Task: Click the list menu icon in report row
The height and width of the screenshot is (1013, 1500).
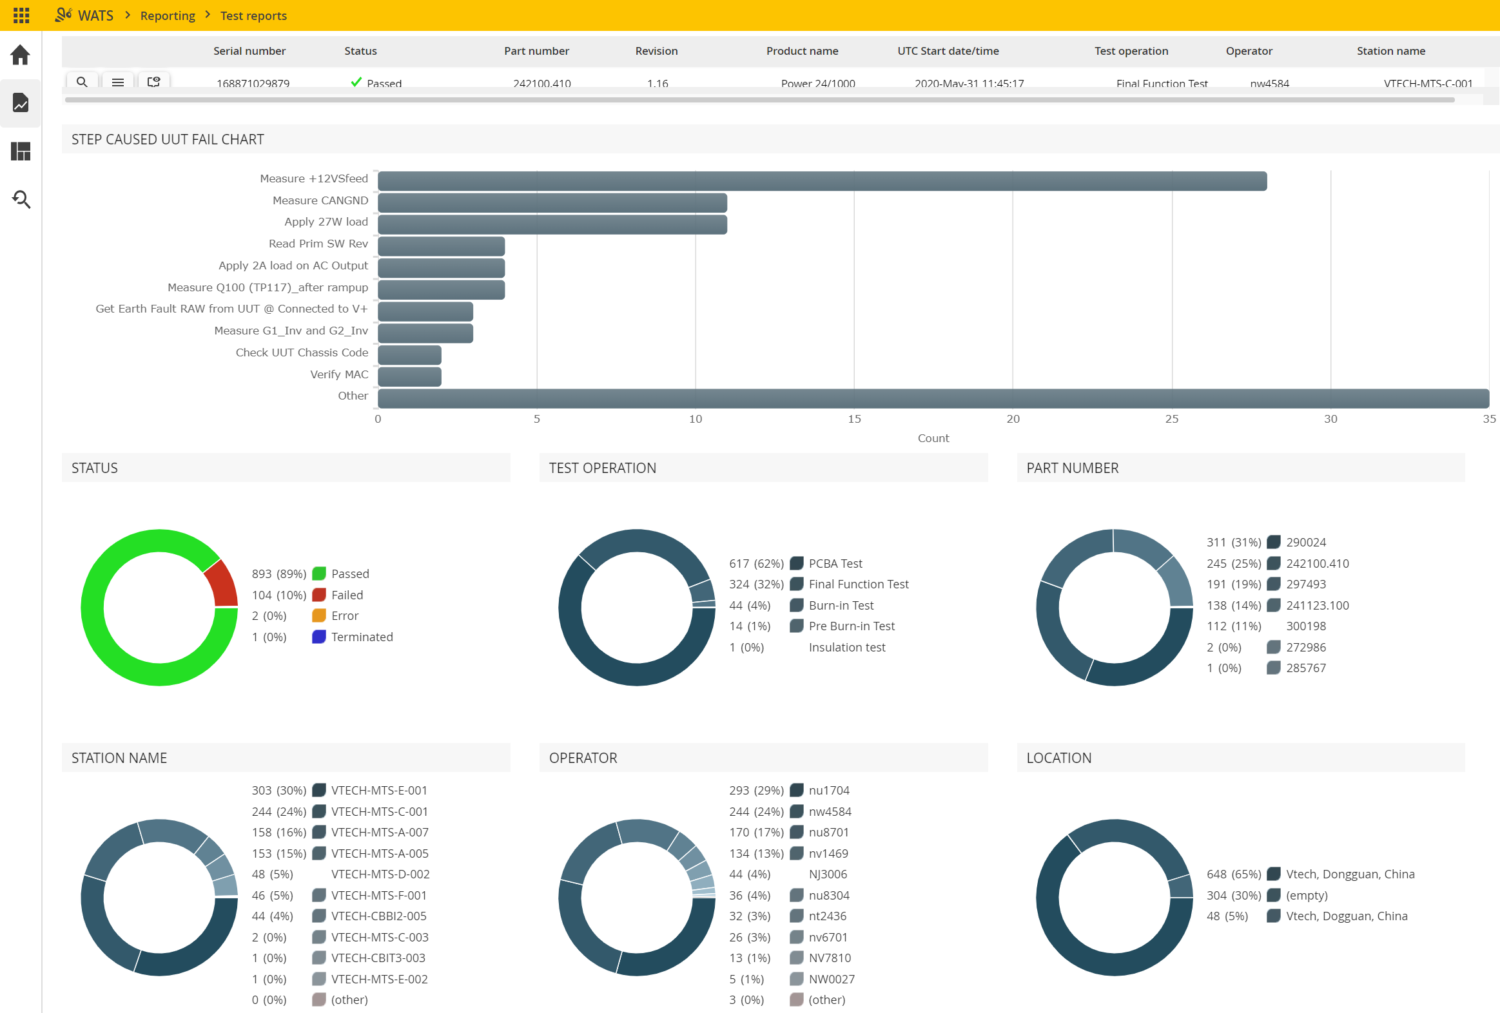Action: [118, 82]
